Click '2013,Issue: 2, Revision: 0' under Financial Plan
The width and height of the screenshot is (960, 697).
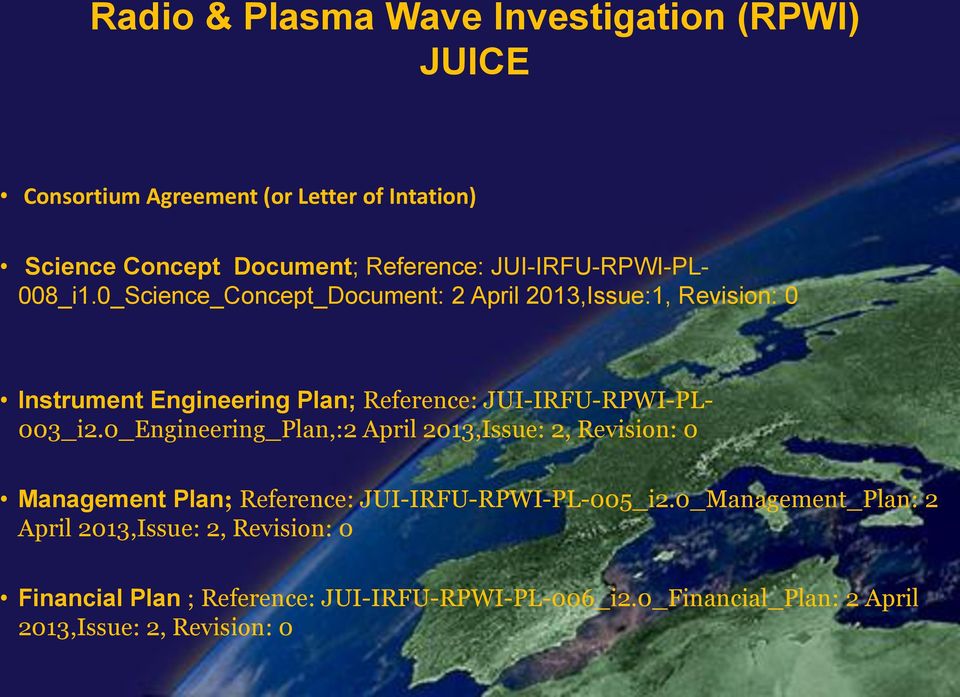pos(155,627)
